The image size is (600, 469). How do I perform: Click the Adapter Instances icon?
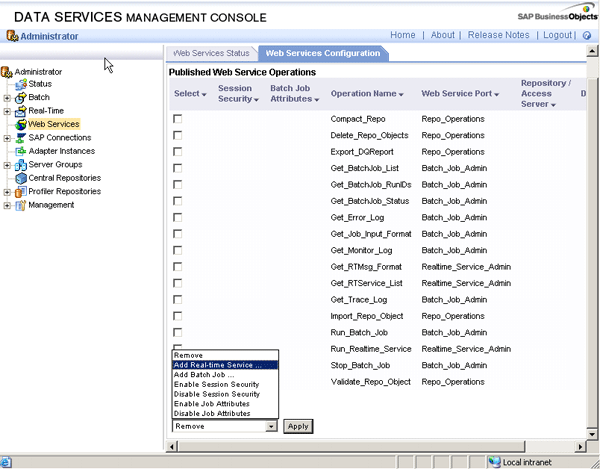[x=20, y=151]
